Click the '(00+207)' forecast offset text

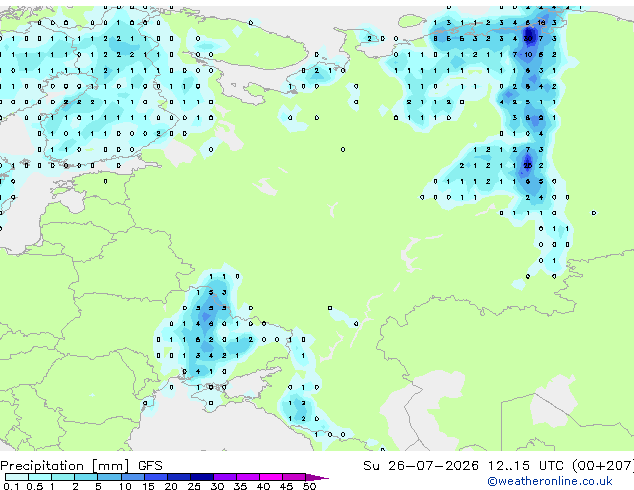click(603, 466)
